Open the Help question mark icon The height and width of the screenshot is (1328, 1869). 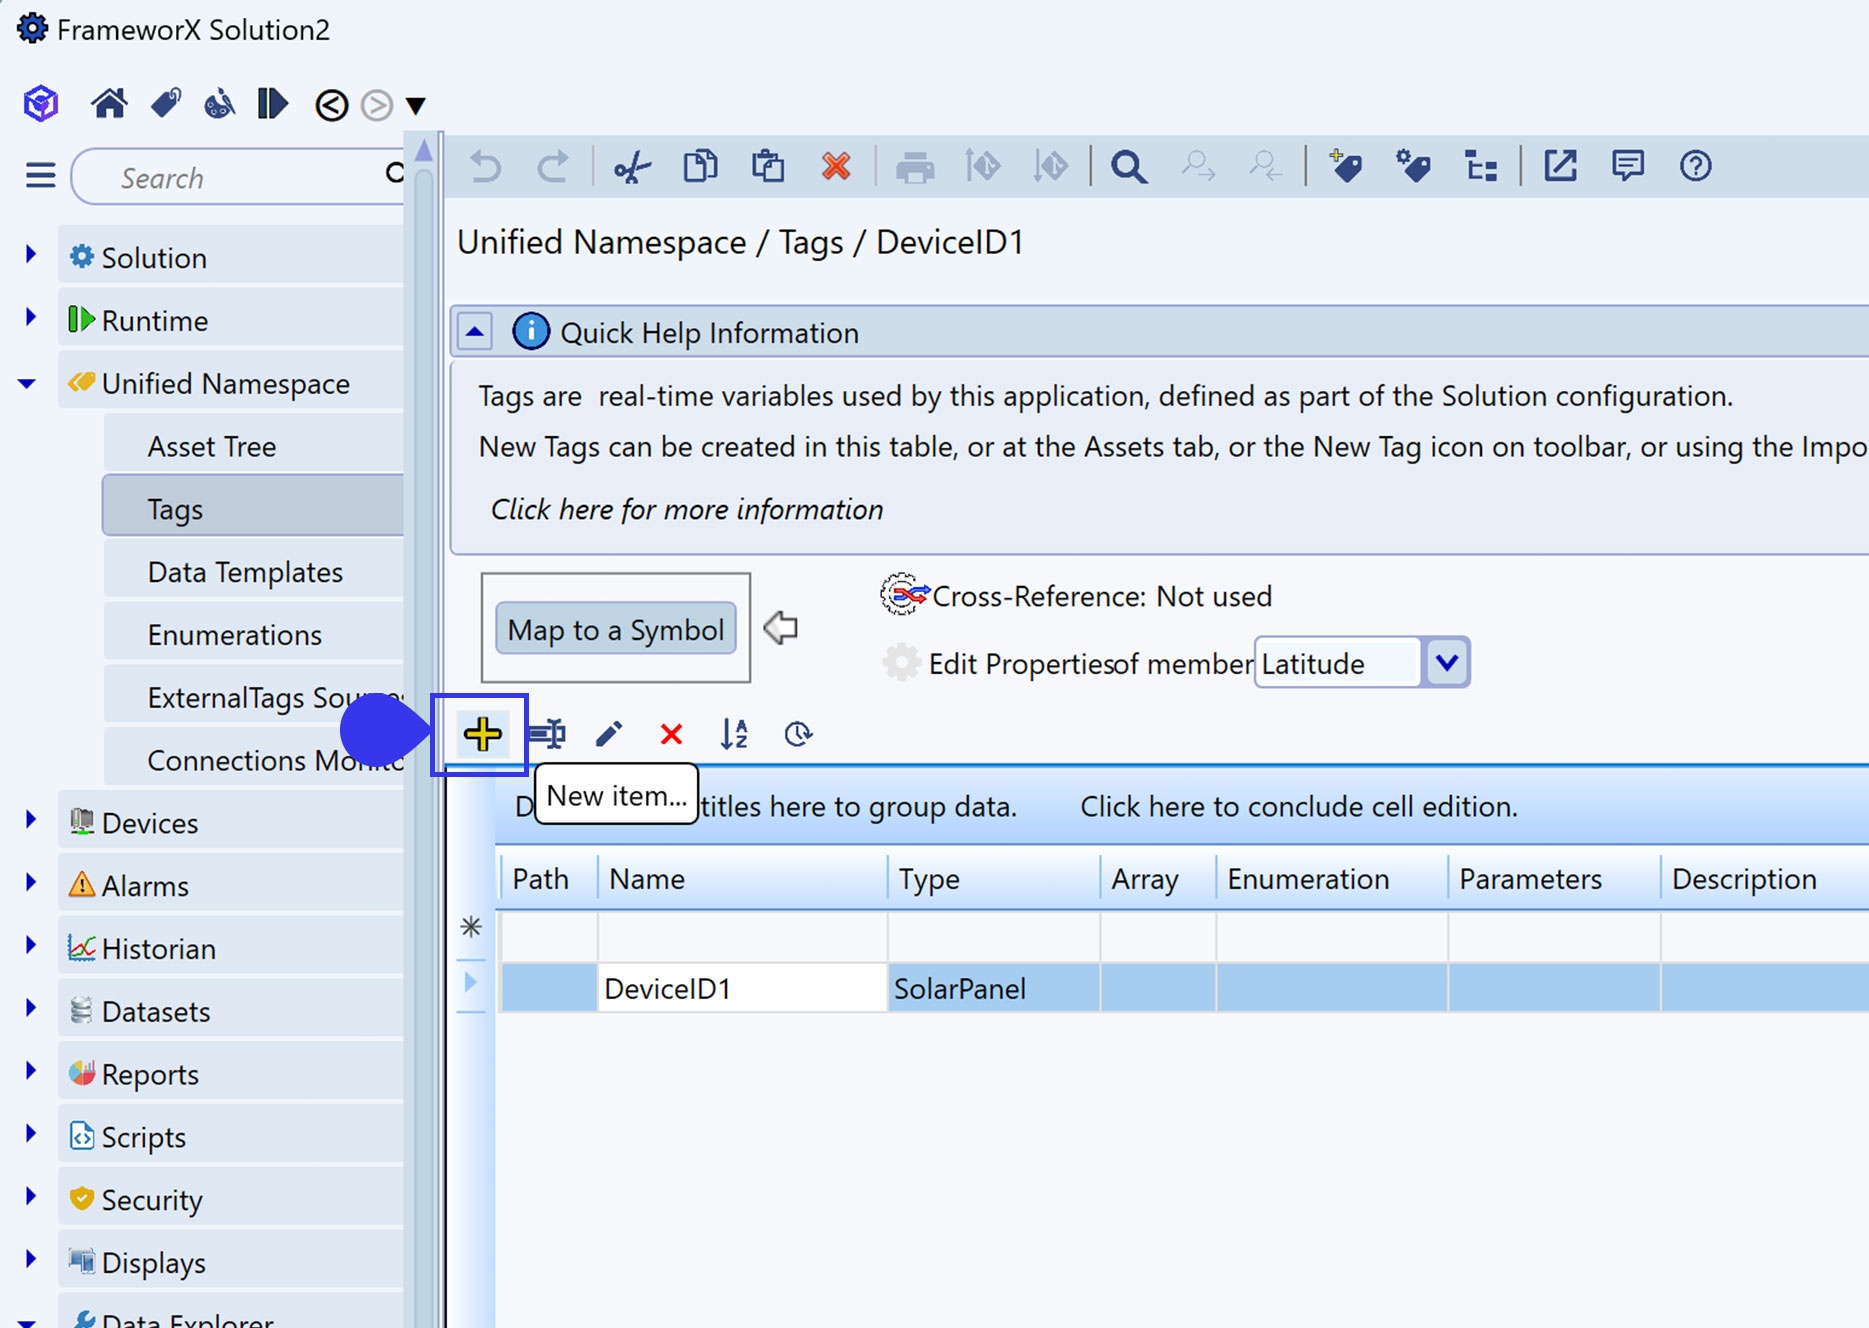pyautogui.click(x=1696, y=165)
